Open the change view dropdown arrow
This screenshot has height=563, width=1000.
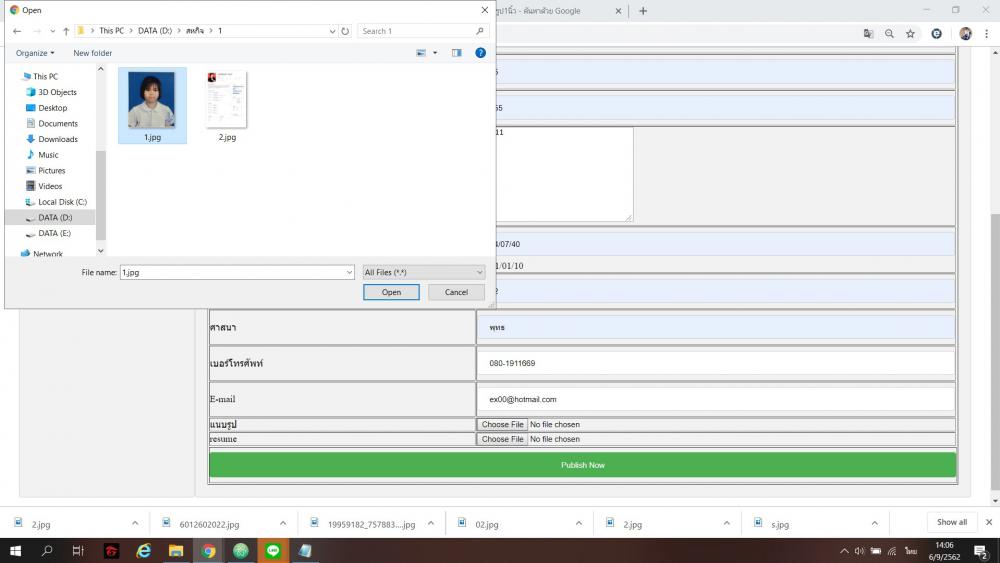click(435, 53)
